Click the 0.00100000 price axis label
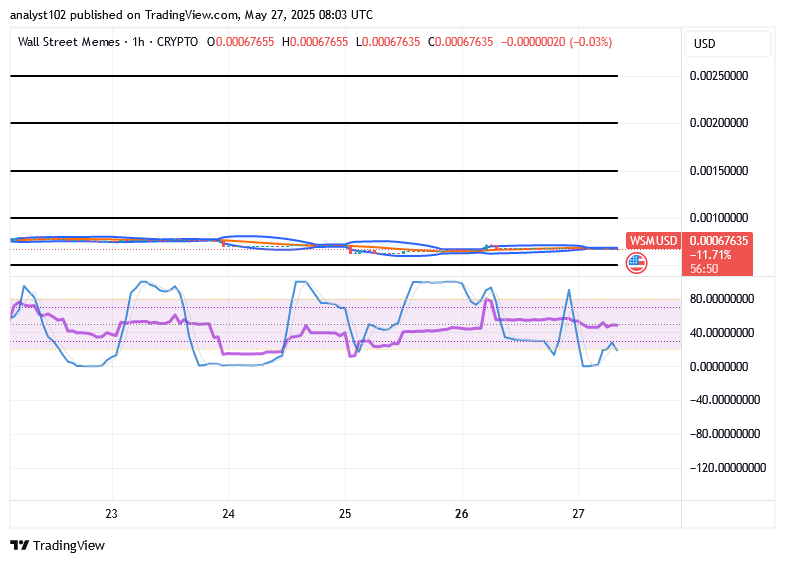 click(719, 218)
